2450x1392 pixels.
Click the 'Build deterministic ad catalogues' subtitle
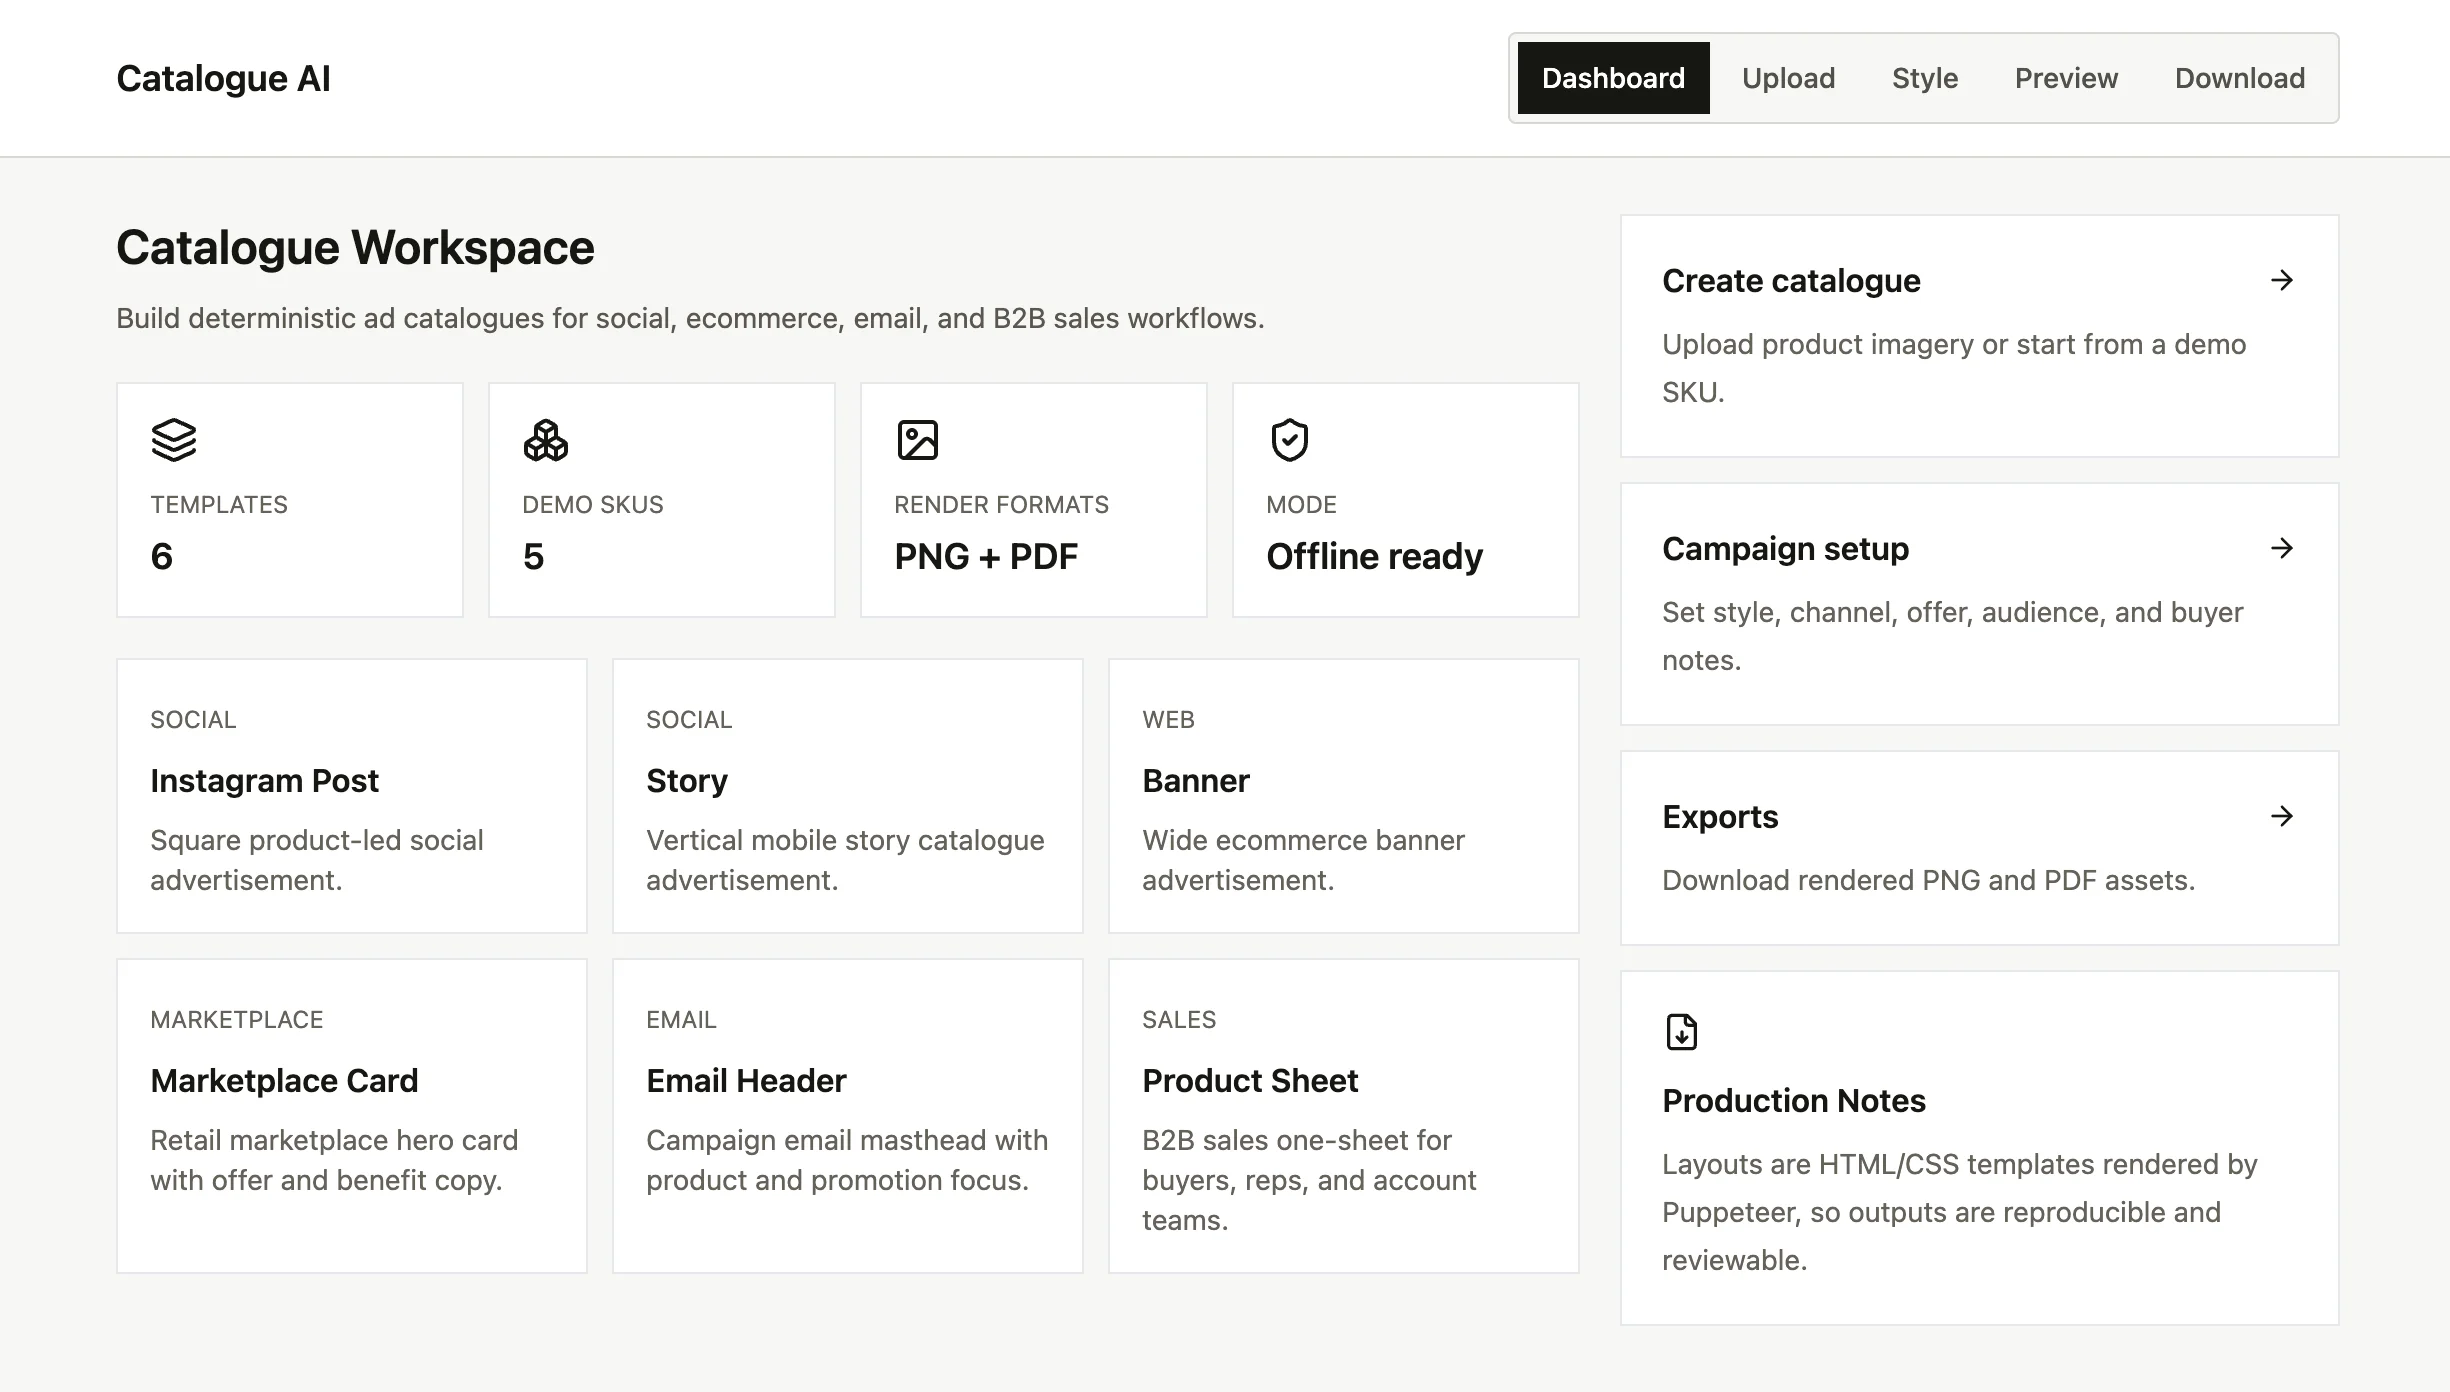coord(690,318)
